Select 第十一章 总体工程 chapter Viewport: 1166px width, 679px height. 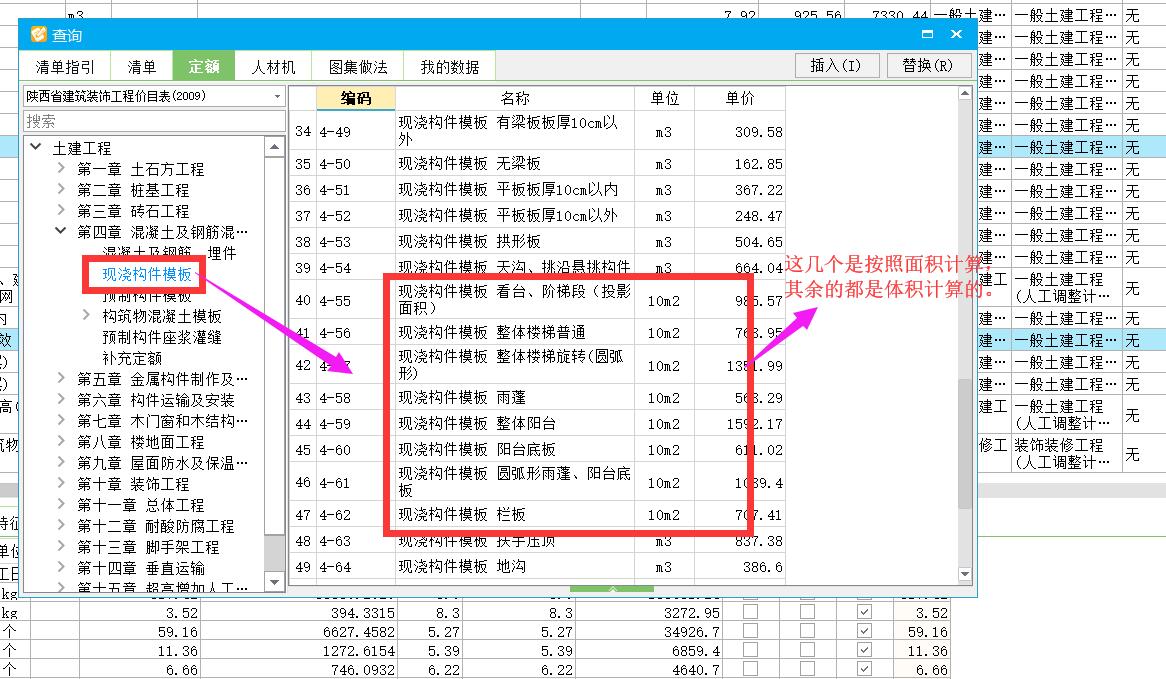point(141,505)
